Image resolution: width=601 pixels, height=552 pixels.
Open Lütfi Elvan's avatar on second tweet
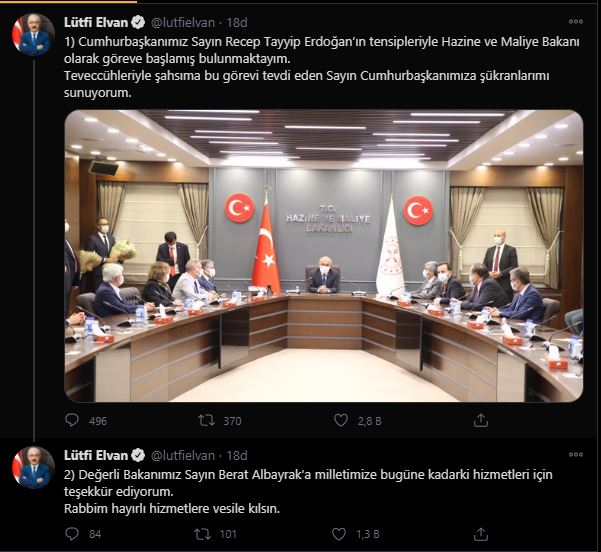pos(33,468)
